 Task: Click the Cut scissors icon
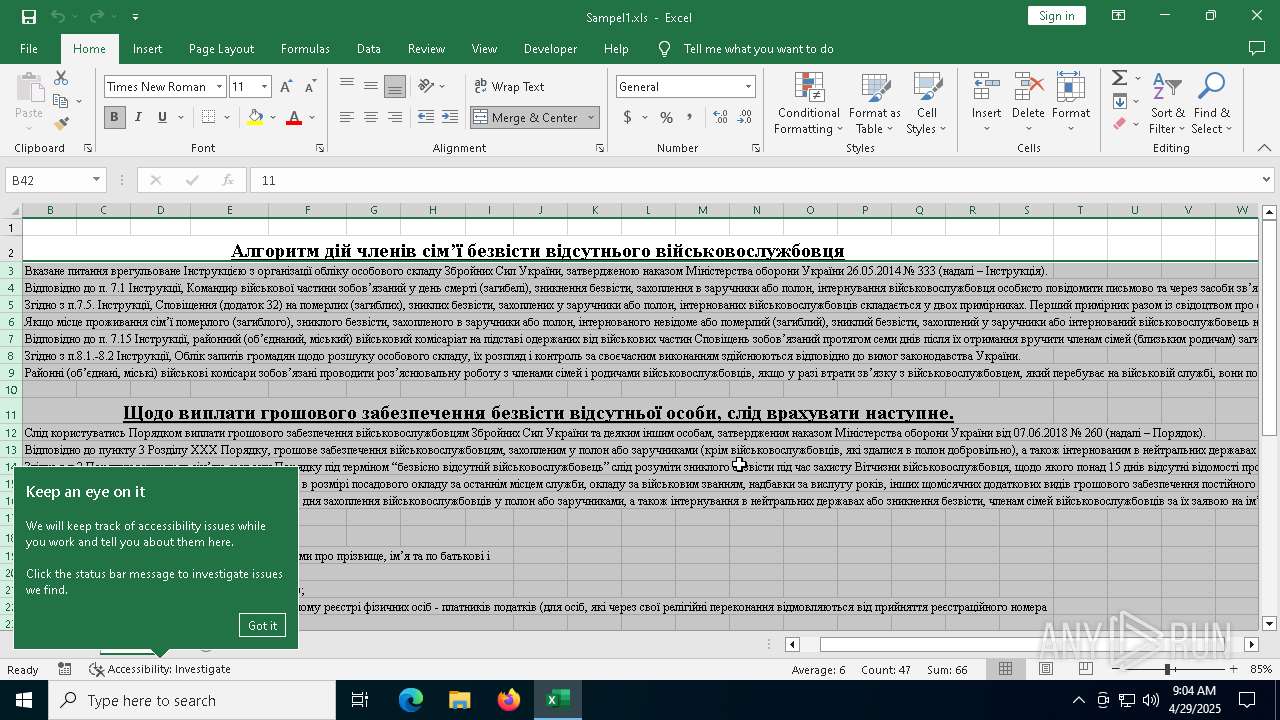(61, 78)
